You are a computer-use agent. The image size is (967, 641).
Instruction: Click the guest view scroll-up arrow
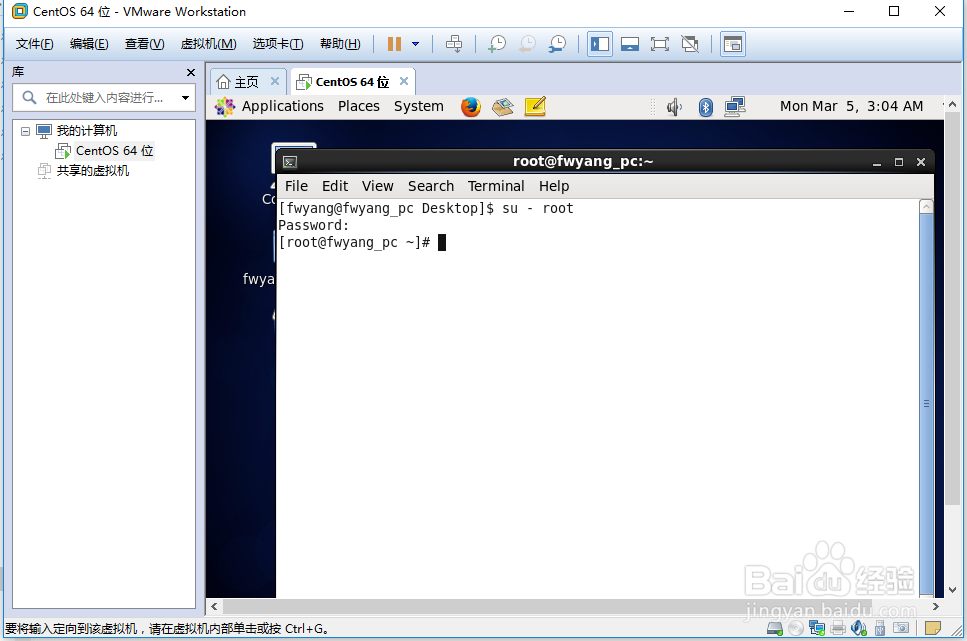[x=952, y=104]
